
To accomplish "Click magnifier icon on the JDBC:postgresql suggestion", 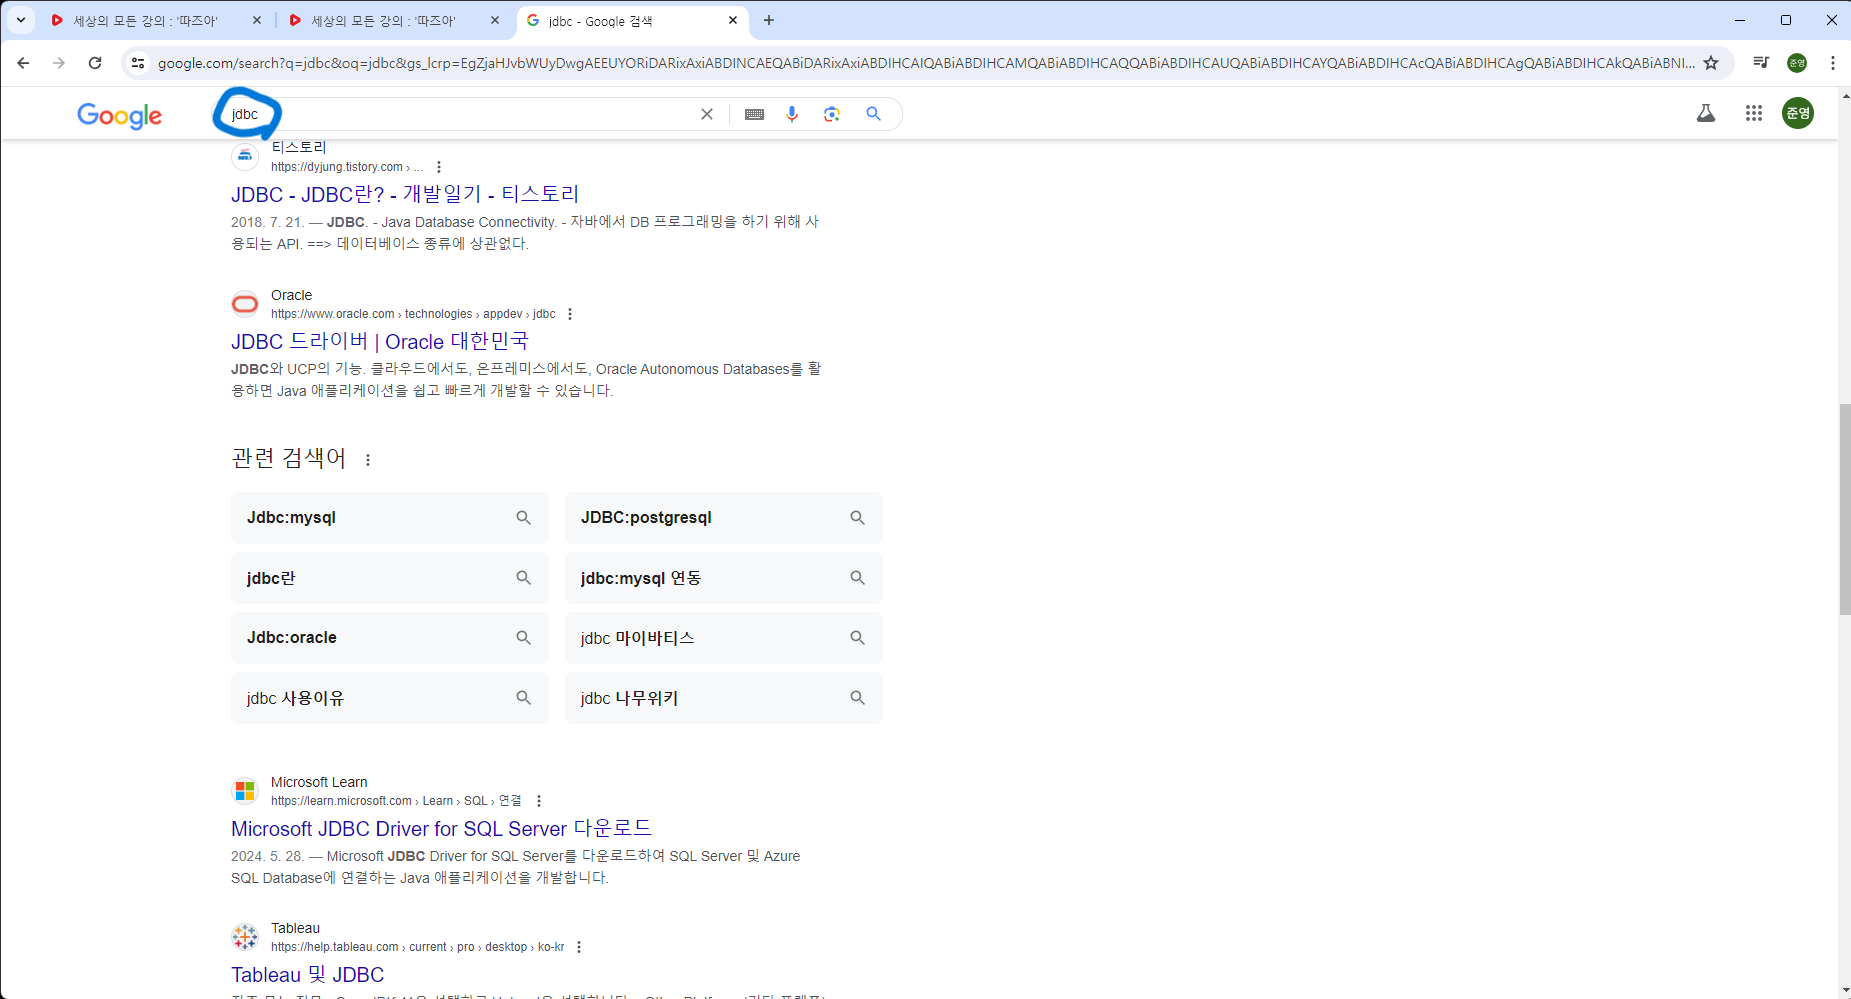I will [857, 517].
